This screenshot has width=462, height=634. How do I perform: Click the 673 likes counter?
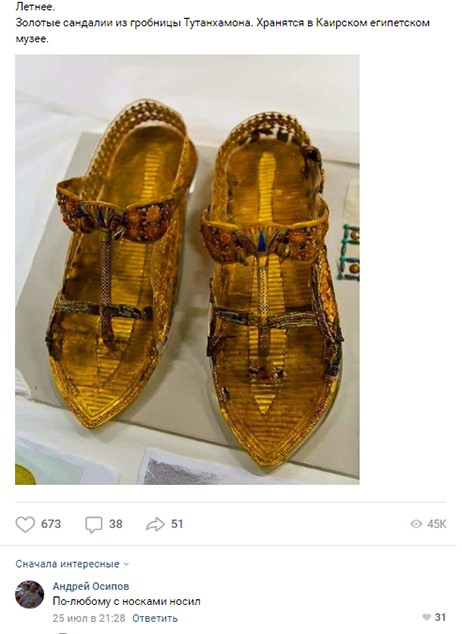(x=51, y=524)
